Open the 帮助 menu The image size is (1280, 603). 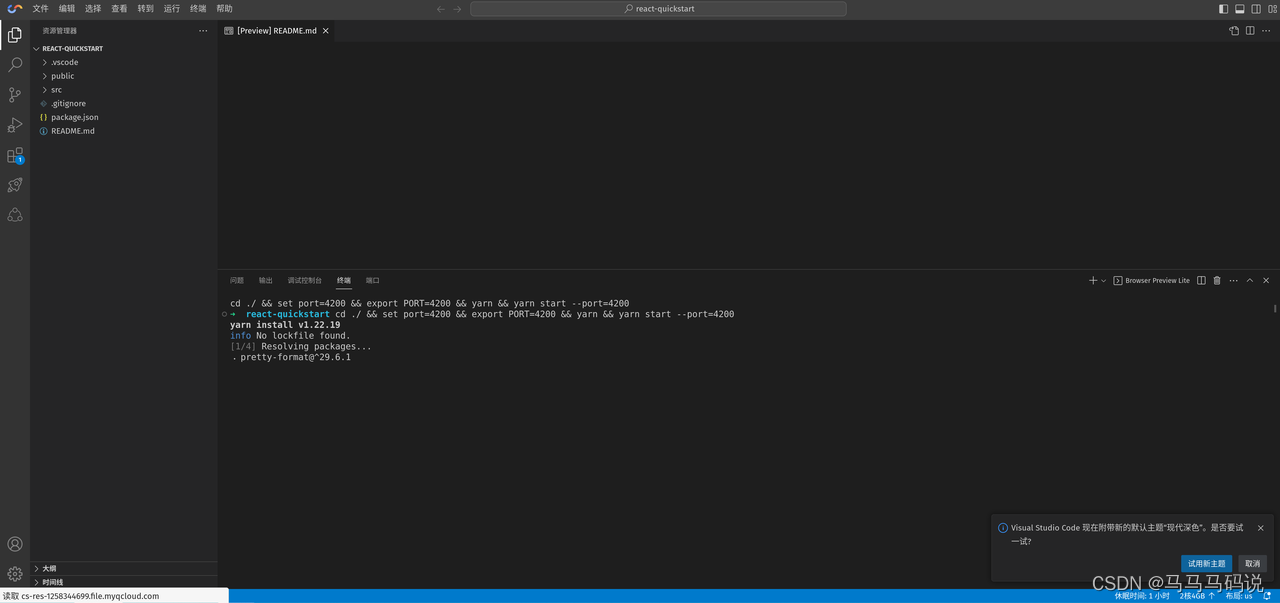point(224,9)
